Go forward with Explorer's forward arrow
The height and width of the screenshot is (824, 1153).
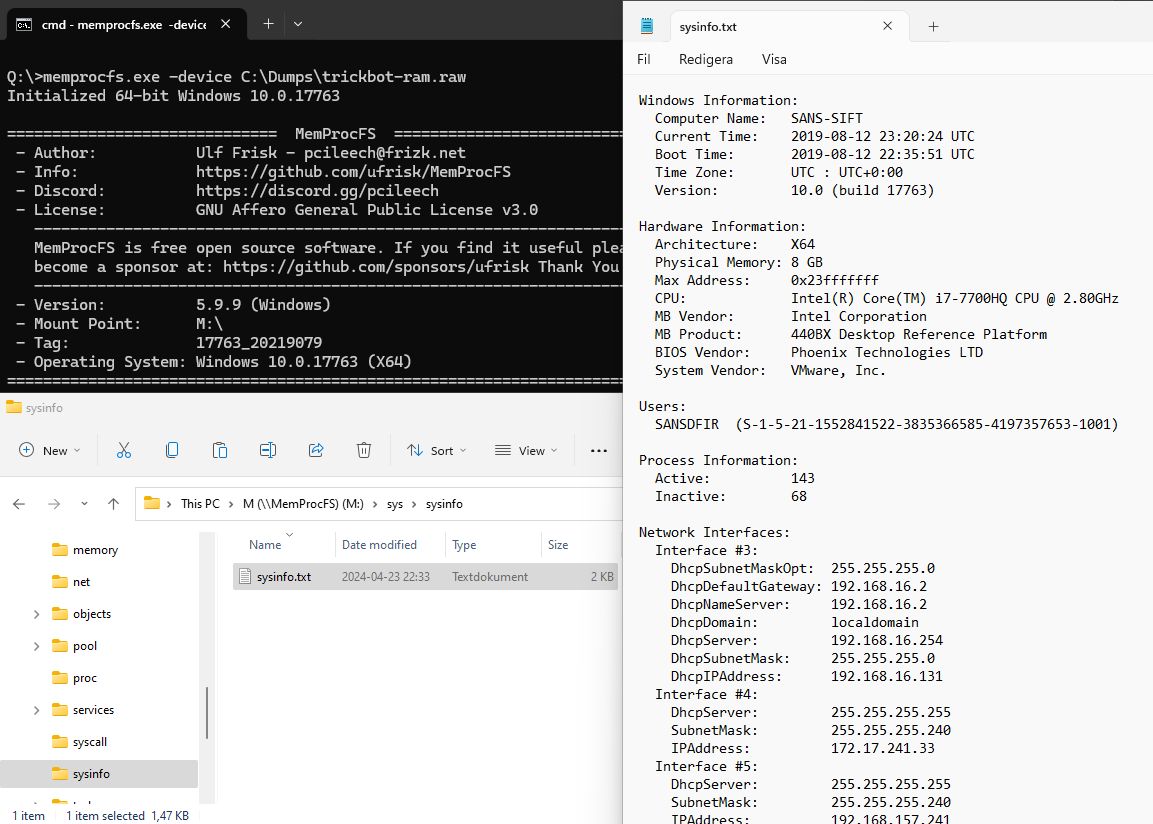coord(54,504)
